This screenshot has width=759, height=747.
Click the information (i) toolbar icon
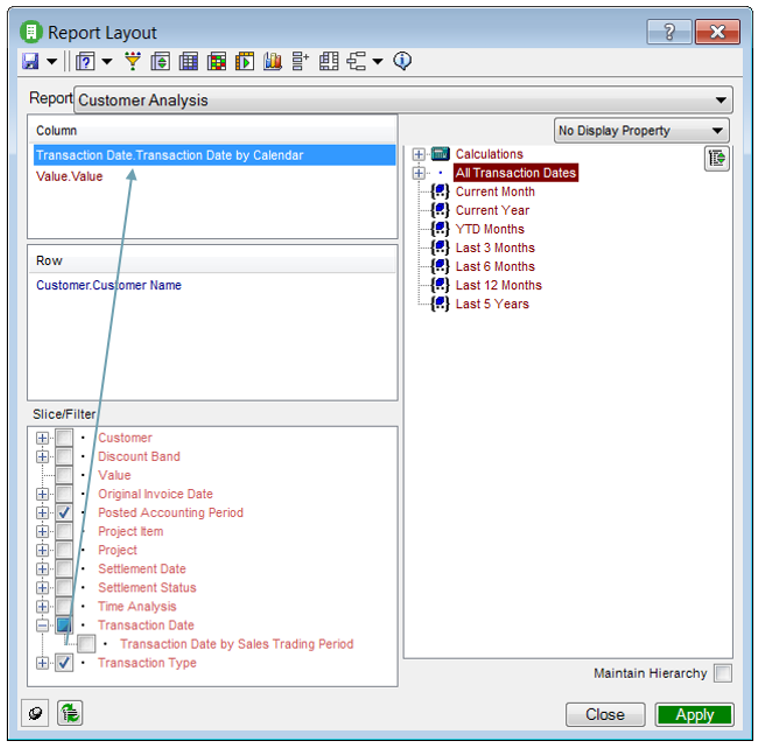coord(402,61)
